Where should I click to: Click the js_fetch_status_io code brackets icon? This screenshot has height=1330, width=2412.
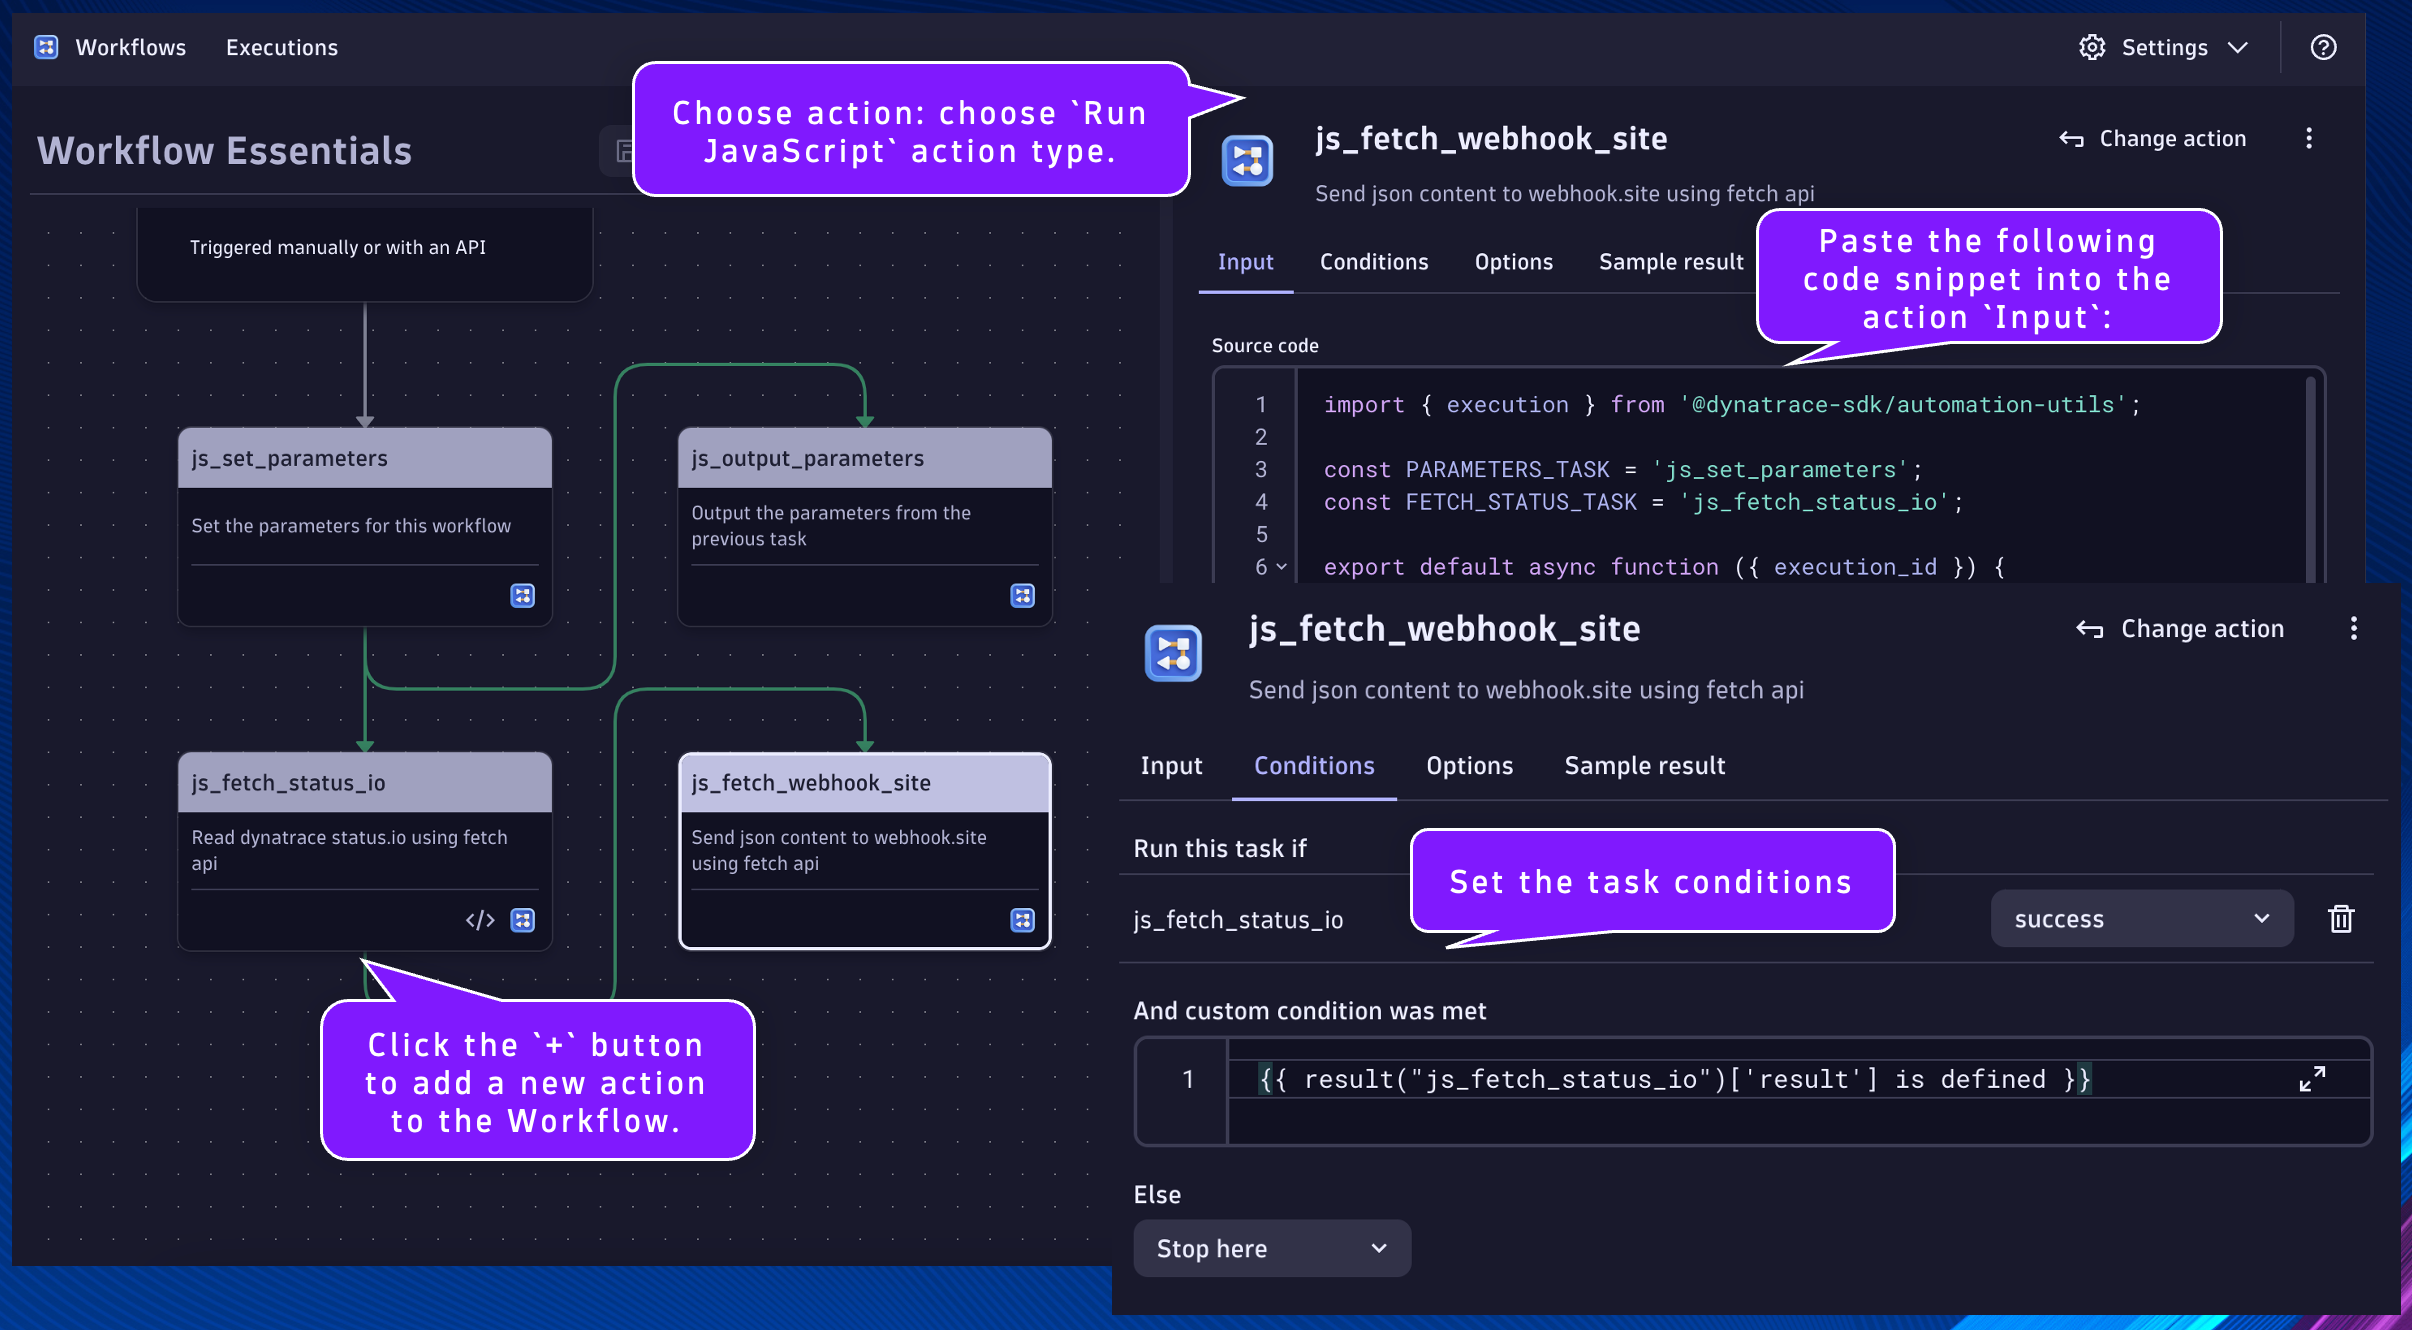(x=480, y=920)
